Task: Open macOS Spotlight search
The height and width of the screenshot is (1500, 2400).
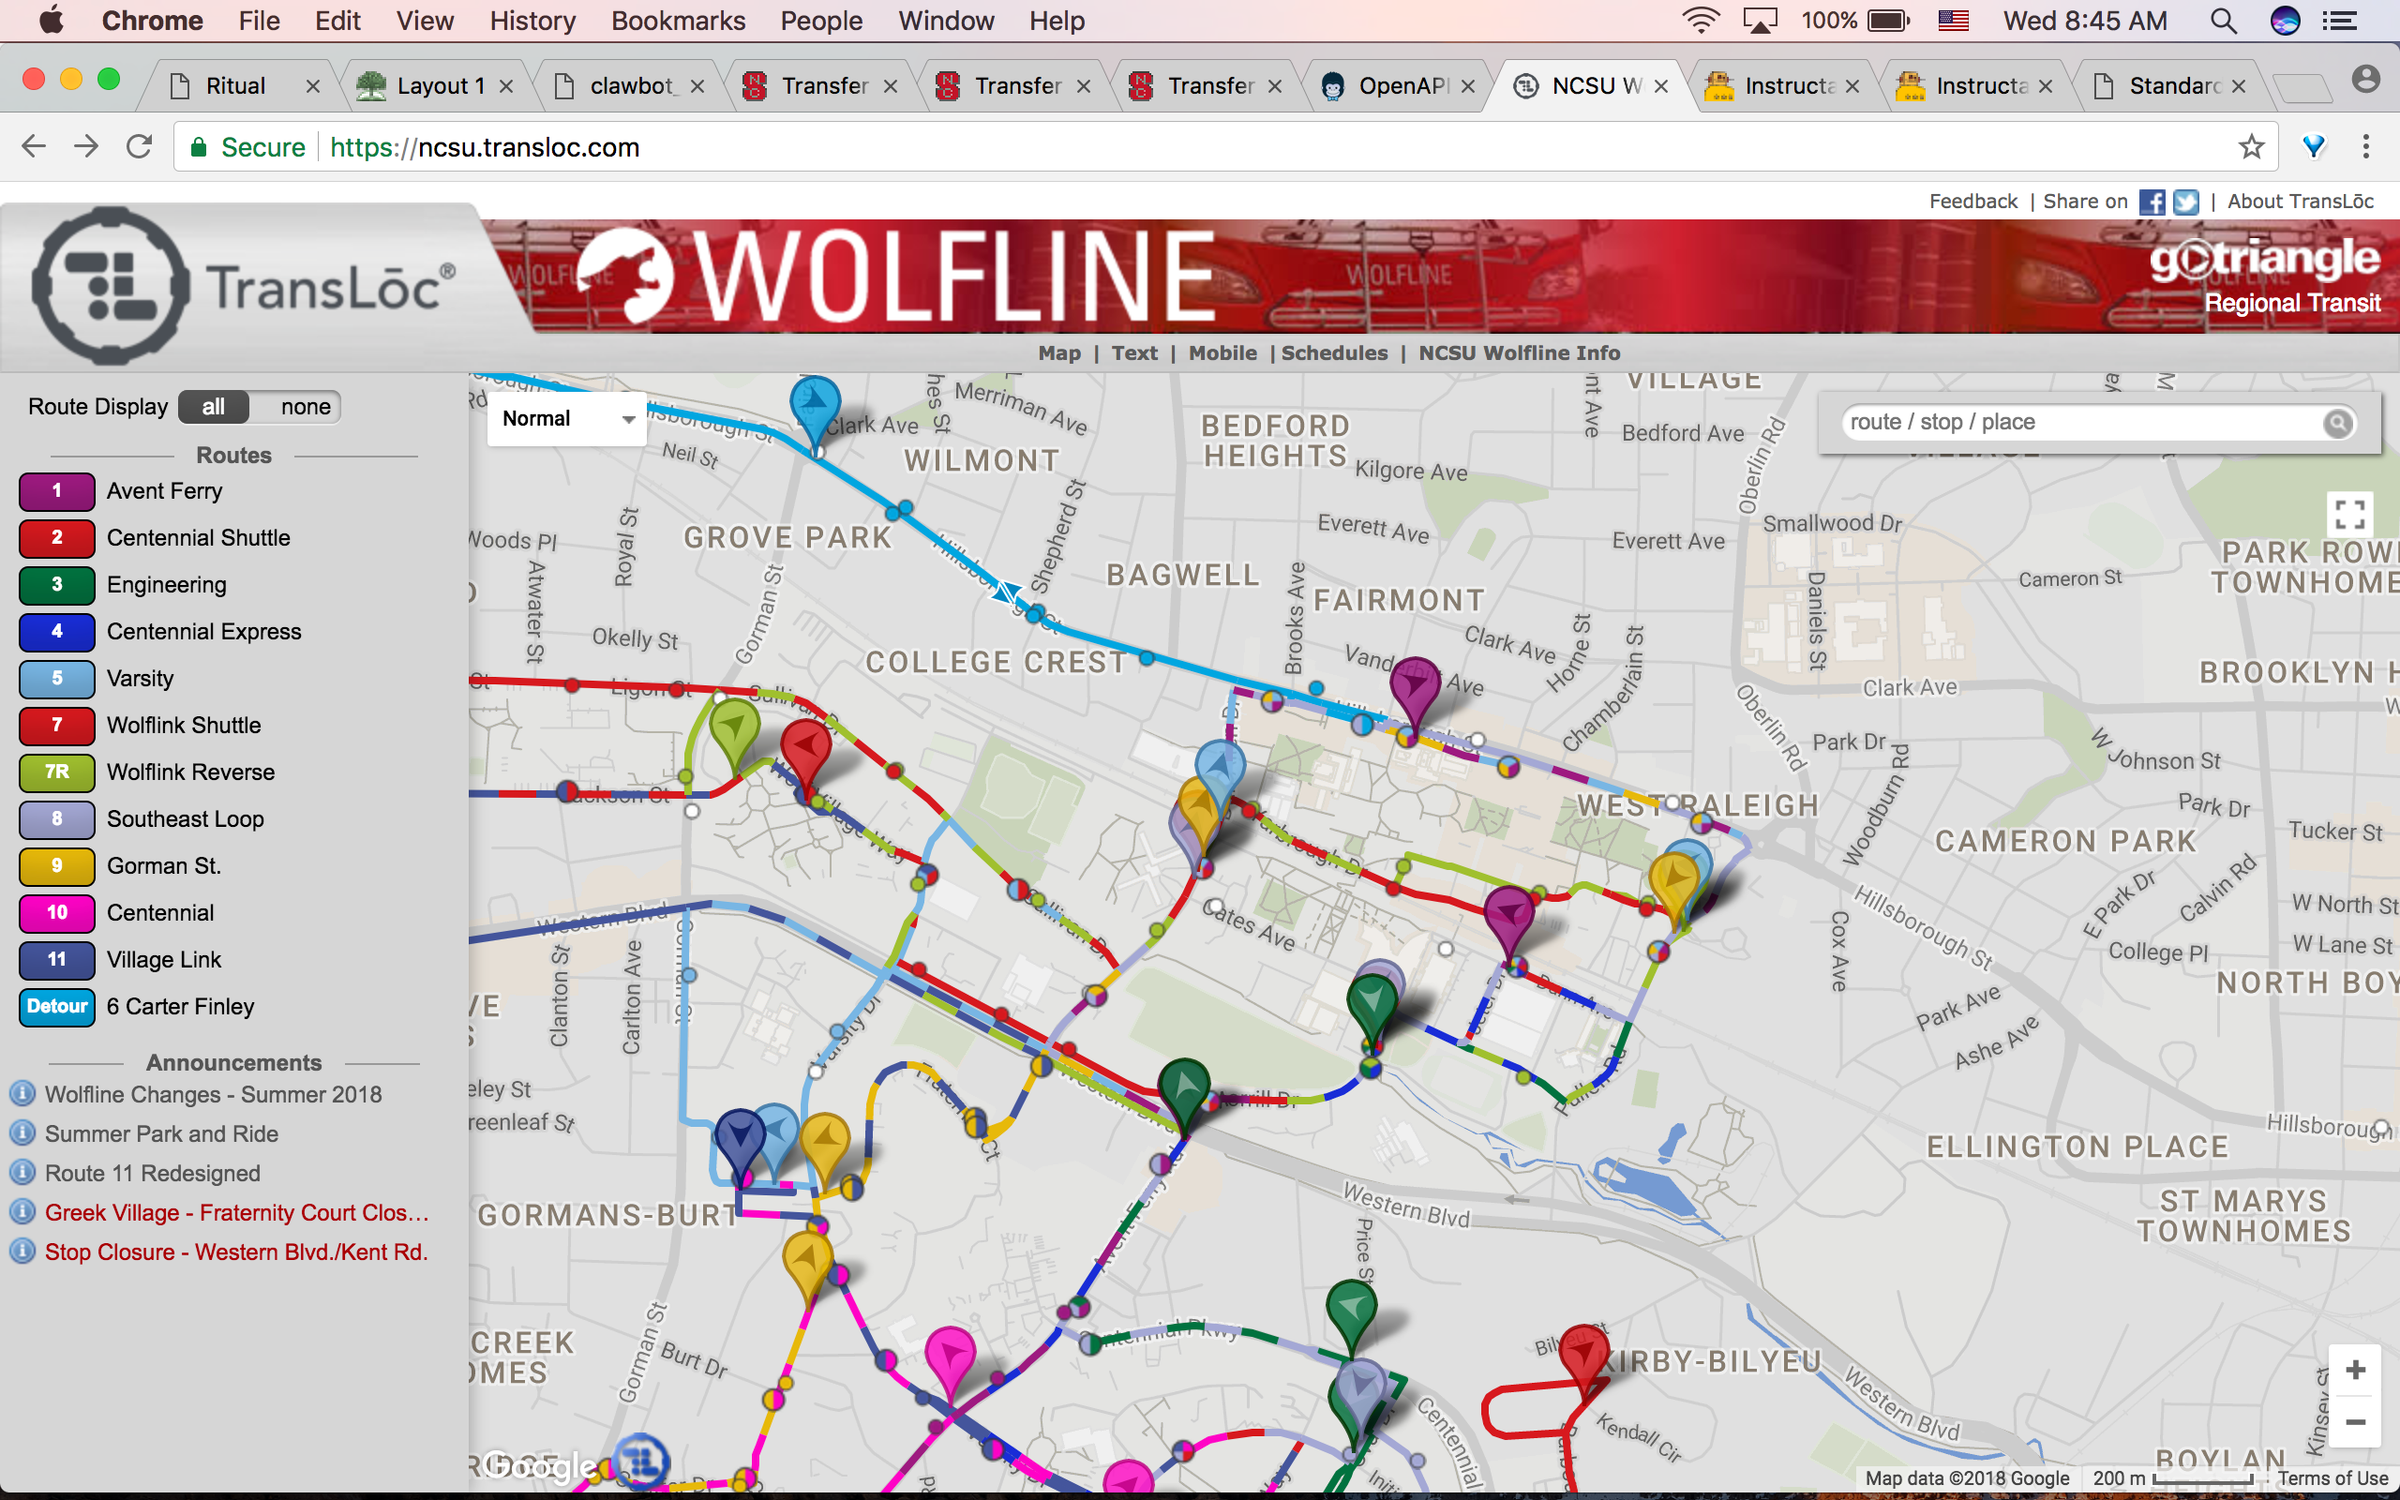Action: click(x=2222, y=21)
